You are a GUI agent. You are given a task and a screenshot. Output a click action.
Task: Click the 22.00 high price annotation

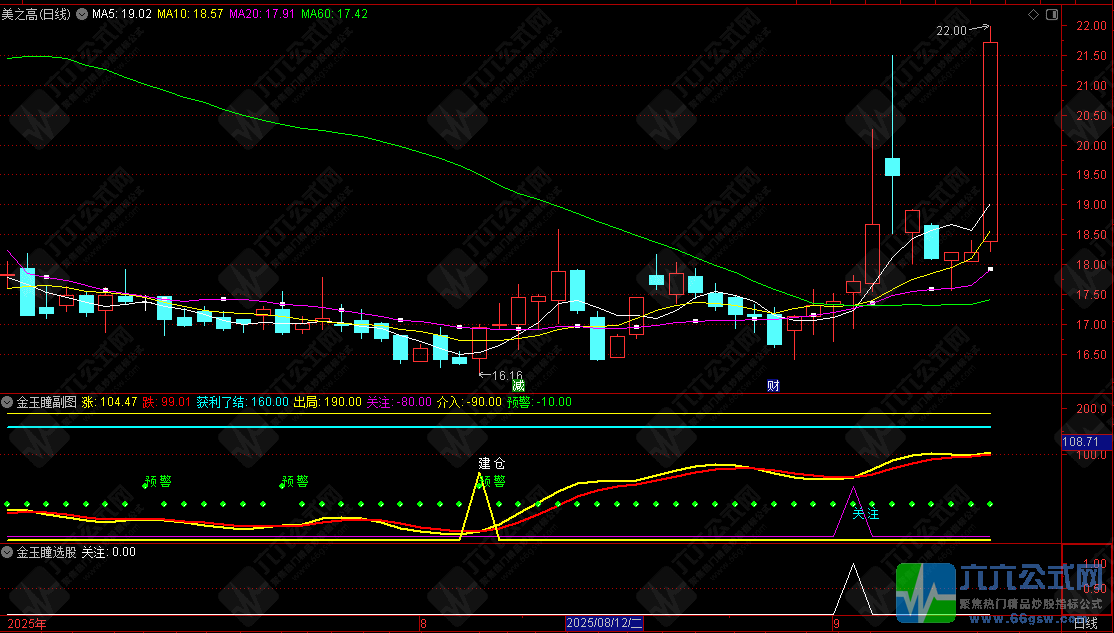click(x=951, y=31)
